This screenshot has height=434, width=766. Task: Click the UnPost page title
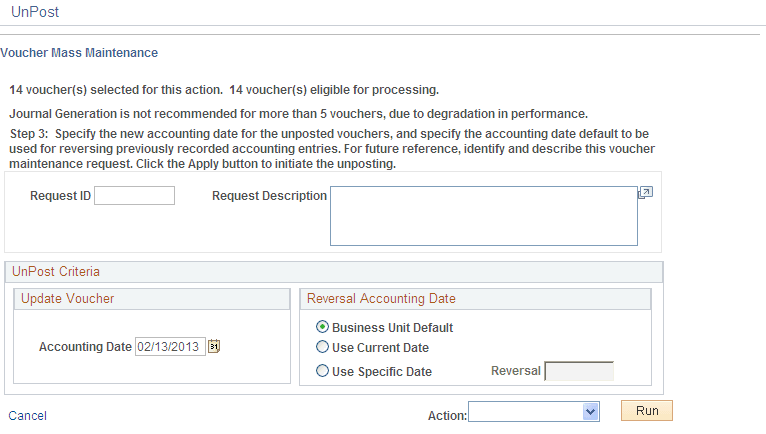tap(32, 12)
